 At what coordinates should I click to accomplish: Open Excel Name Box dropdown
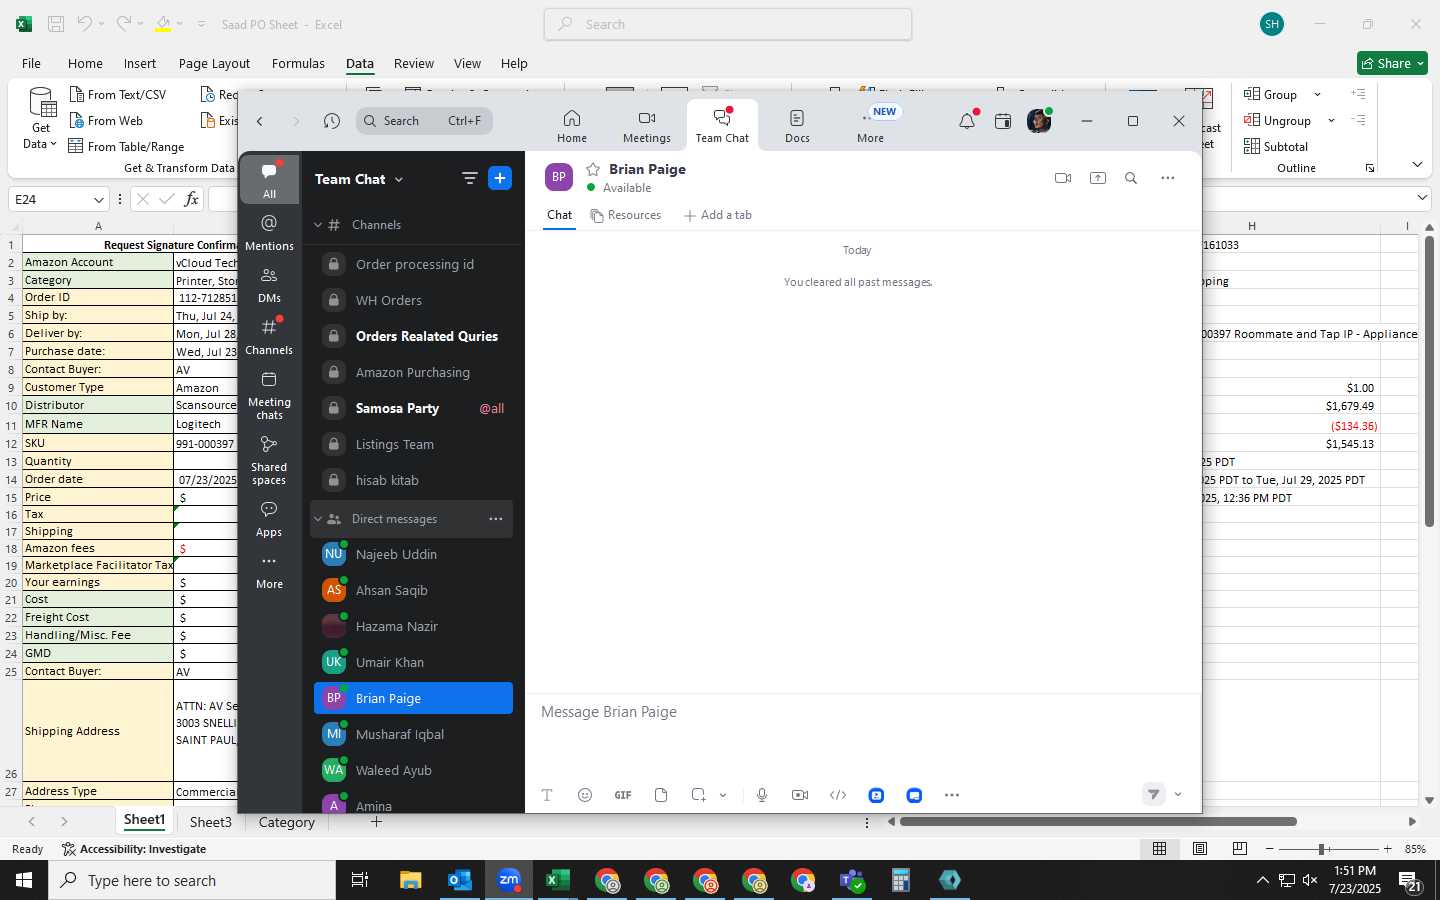pos(98,199)
